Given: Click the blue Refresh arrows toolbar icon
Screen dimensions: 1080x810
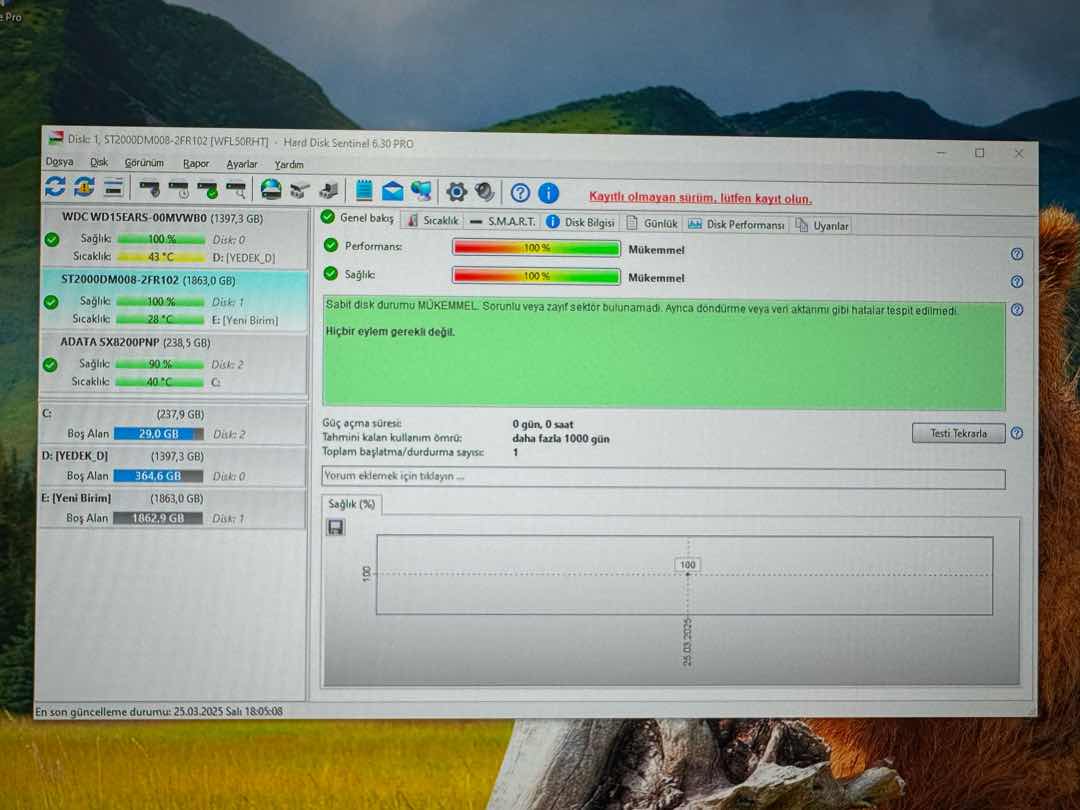Looking at the screenshot, I should pyautogui.click(x=56, y=187).
